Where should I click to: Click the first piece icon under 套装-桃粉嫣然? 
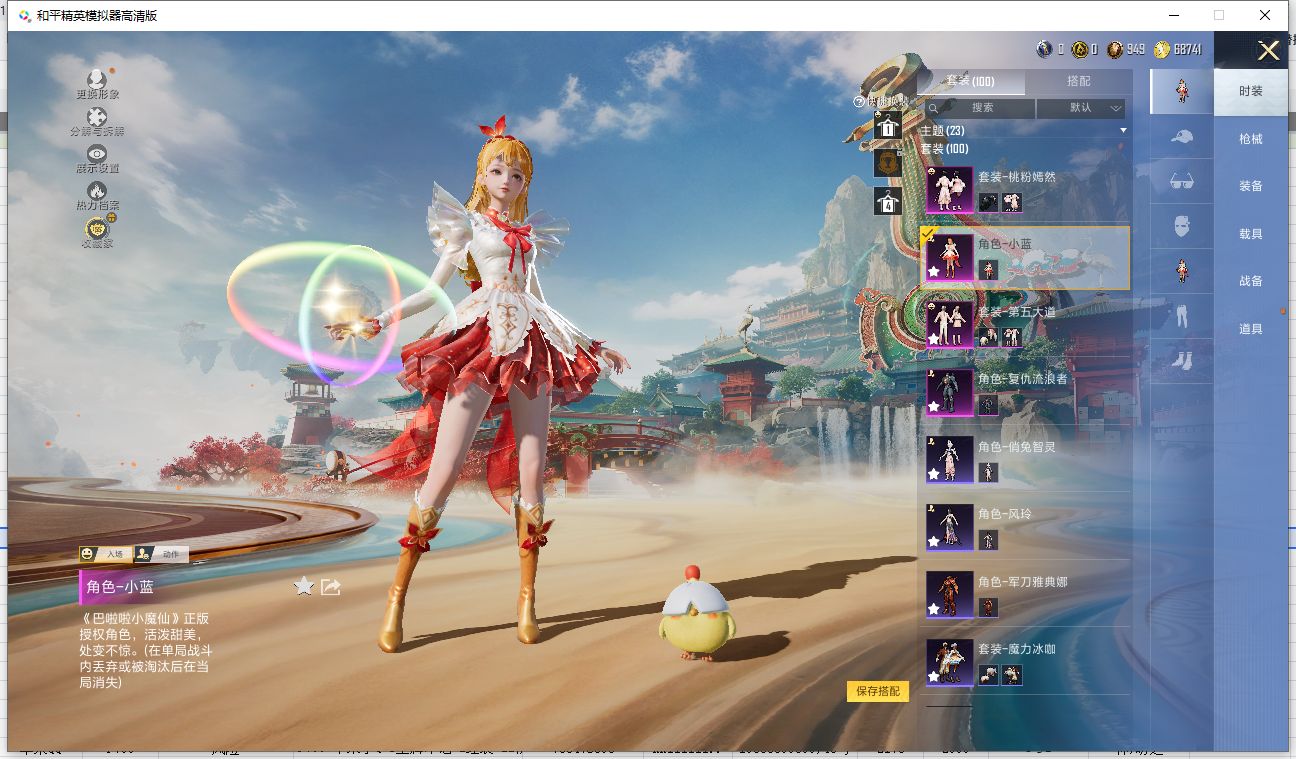(988, 202)
